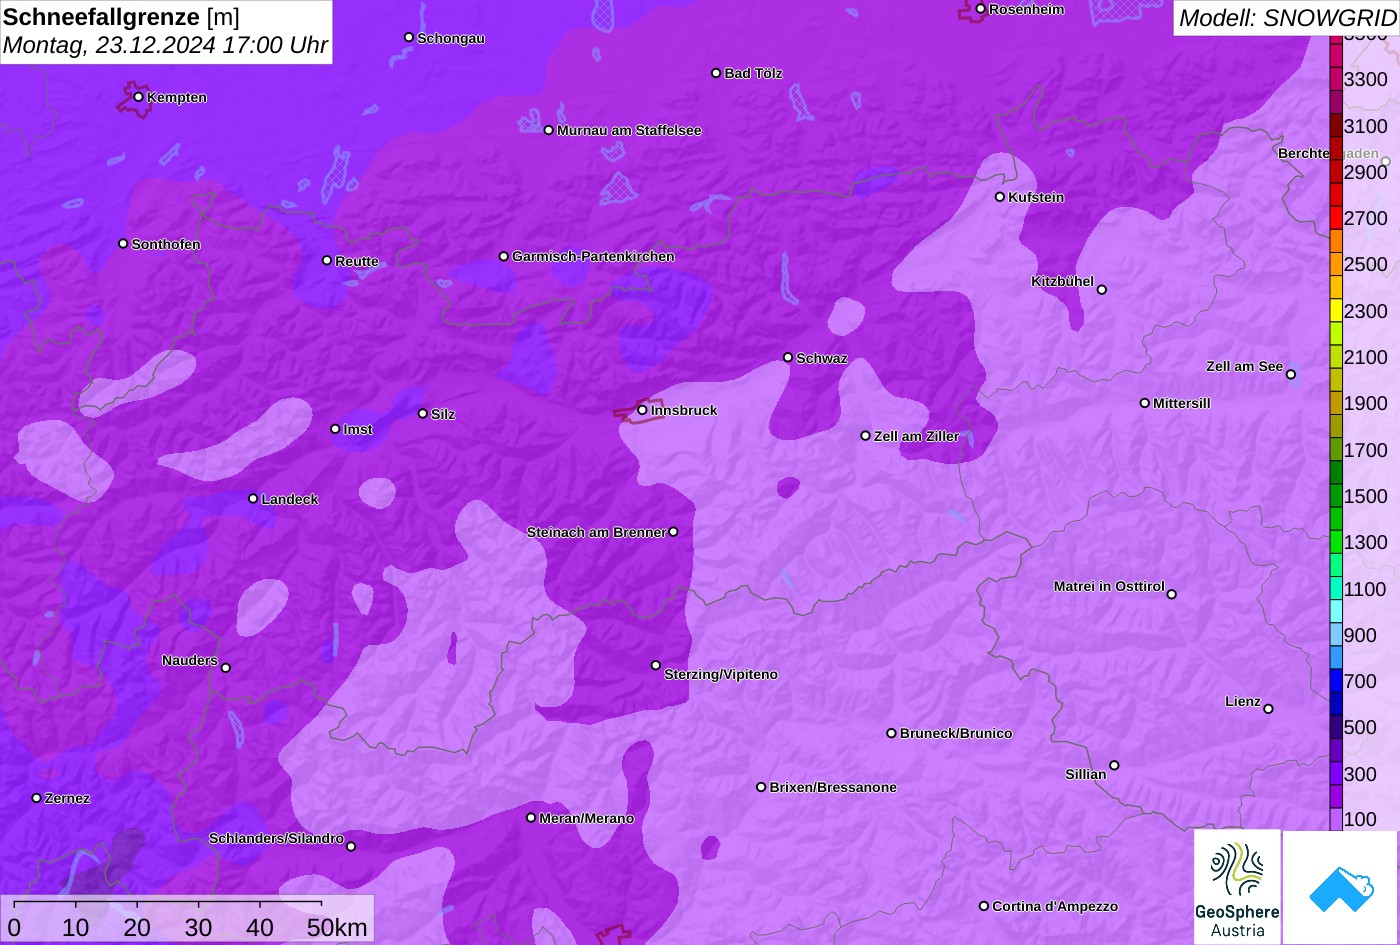Click the GeoSphere Austria logo
Image resolution: width=1400 pixels, height=945 pixels.
click(x=1237, y=887)
